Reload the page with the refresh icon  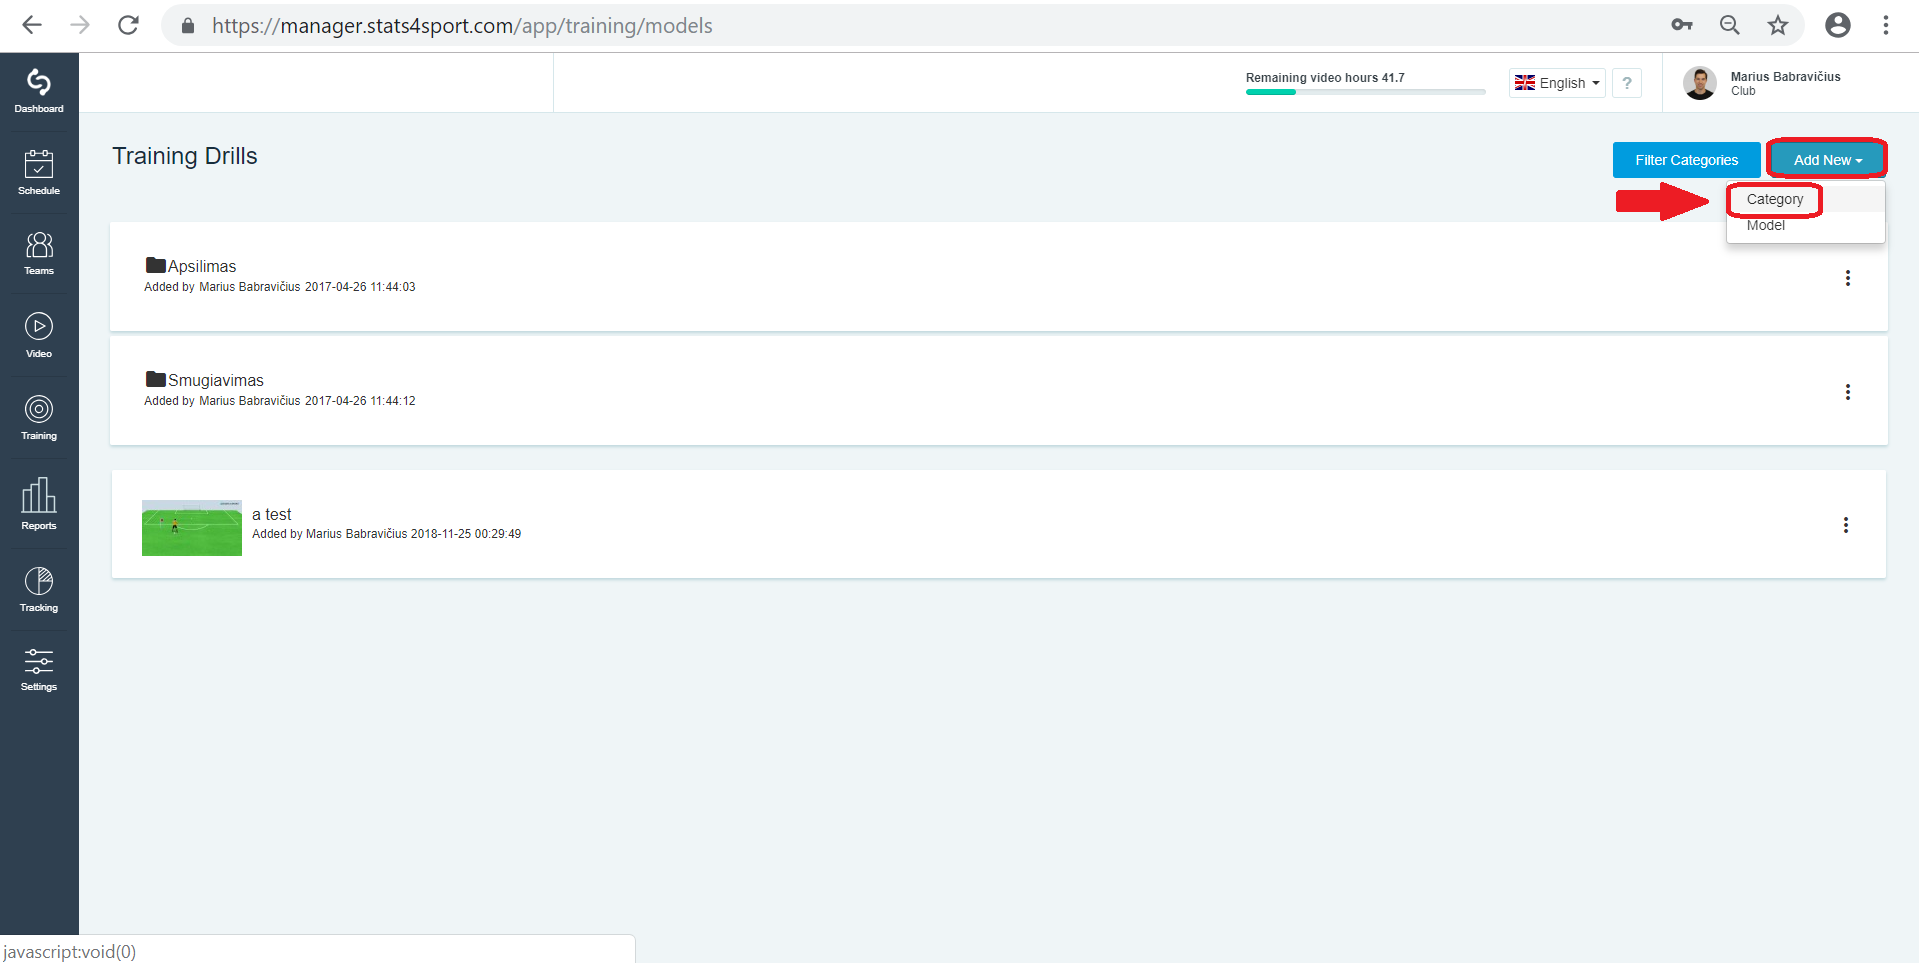pos(128,25)
